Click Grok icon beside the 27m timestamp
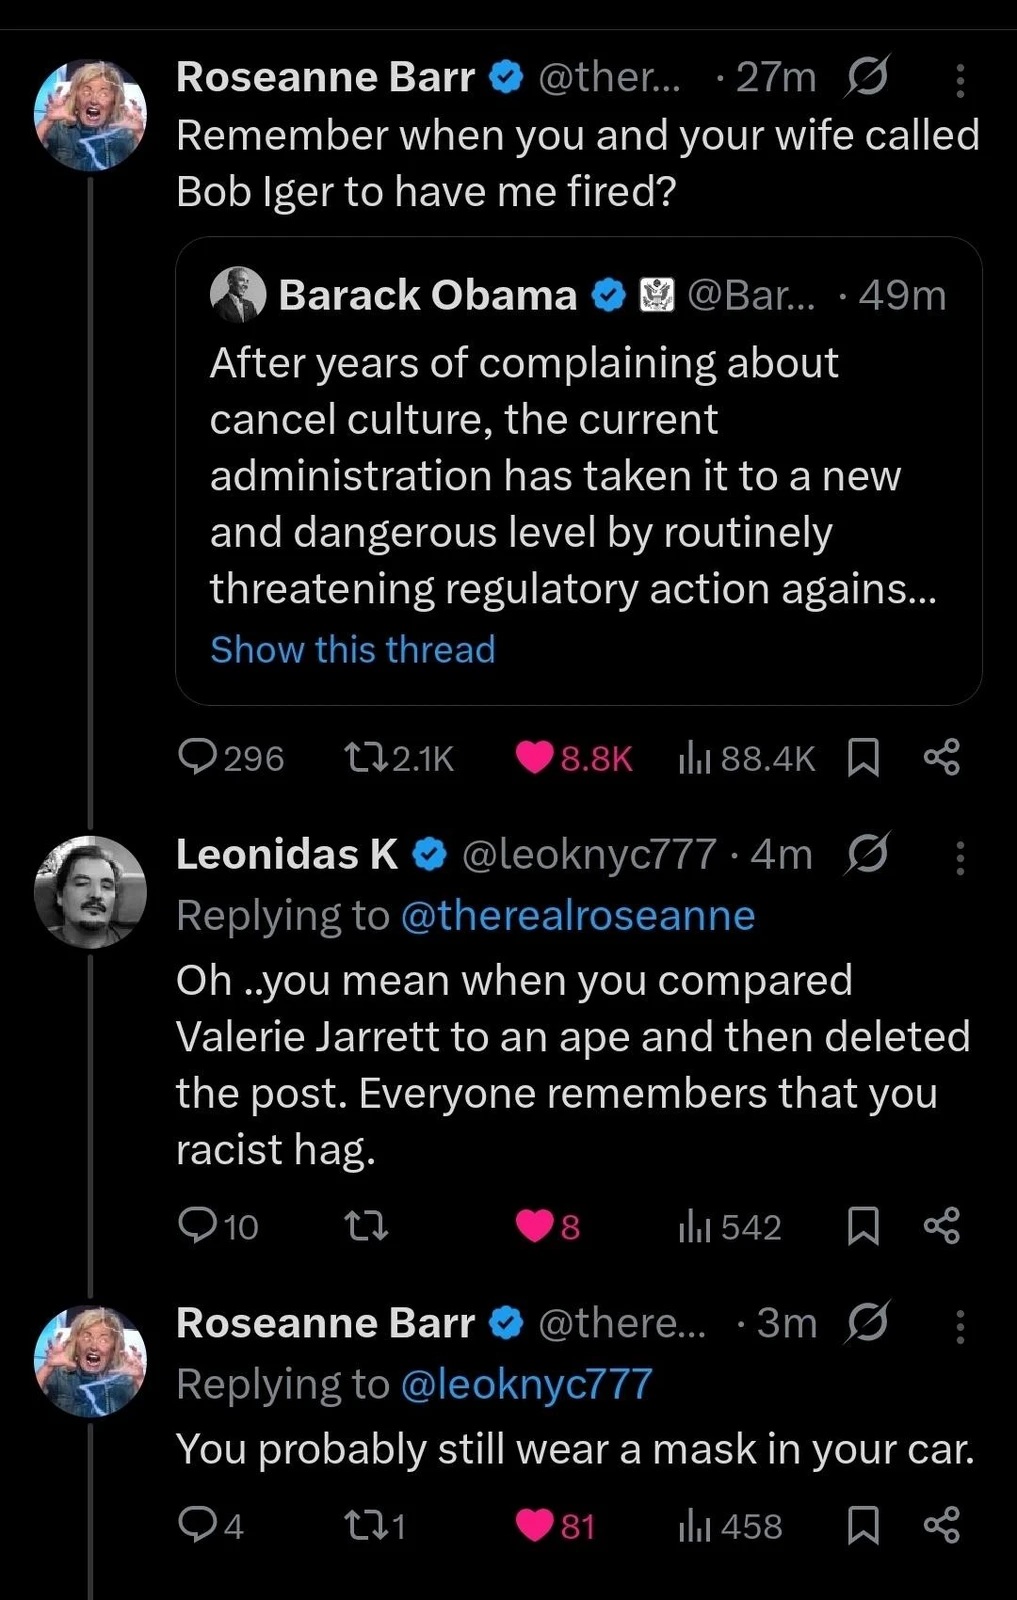 (866, 78)
